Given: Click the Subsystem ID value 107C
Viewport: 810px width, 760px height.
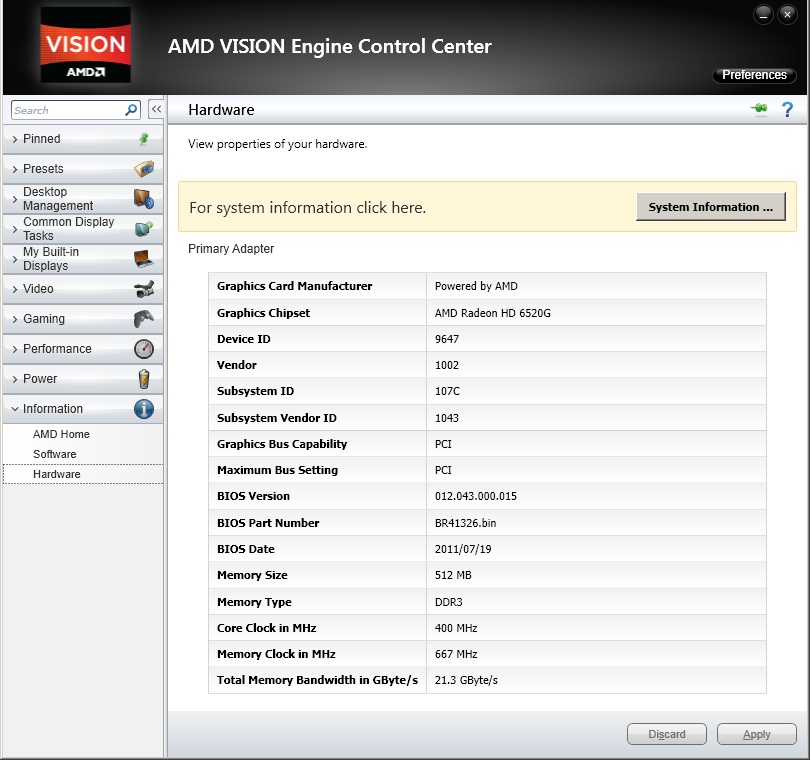Looking at the screenshot, I should [447, 391].
